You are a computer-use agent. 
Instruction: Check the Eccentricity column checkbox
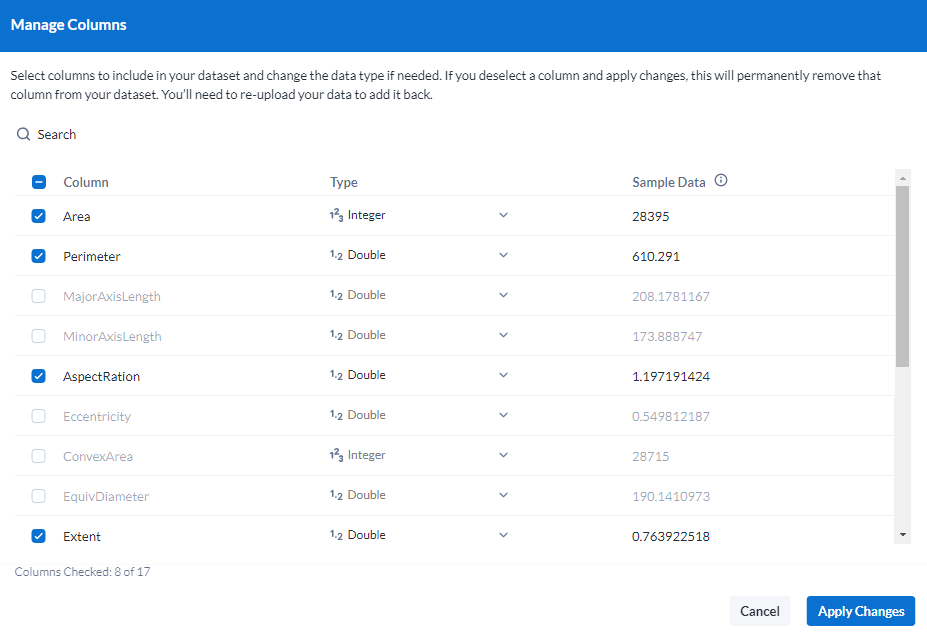click(39, 416)
